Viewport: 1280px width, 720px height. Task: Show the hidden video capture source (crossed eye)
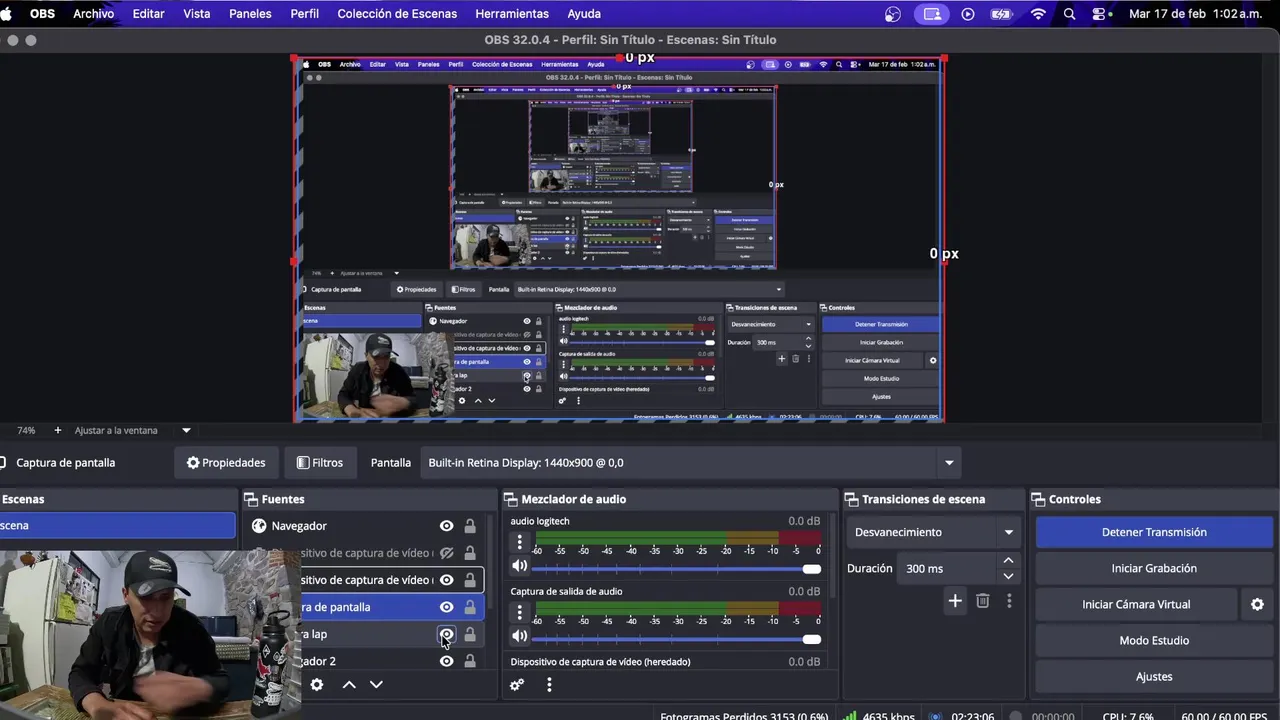(447, 553)
